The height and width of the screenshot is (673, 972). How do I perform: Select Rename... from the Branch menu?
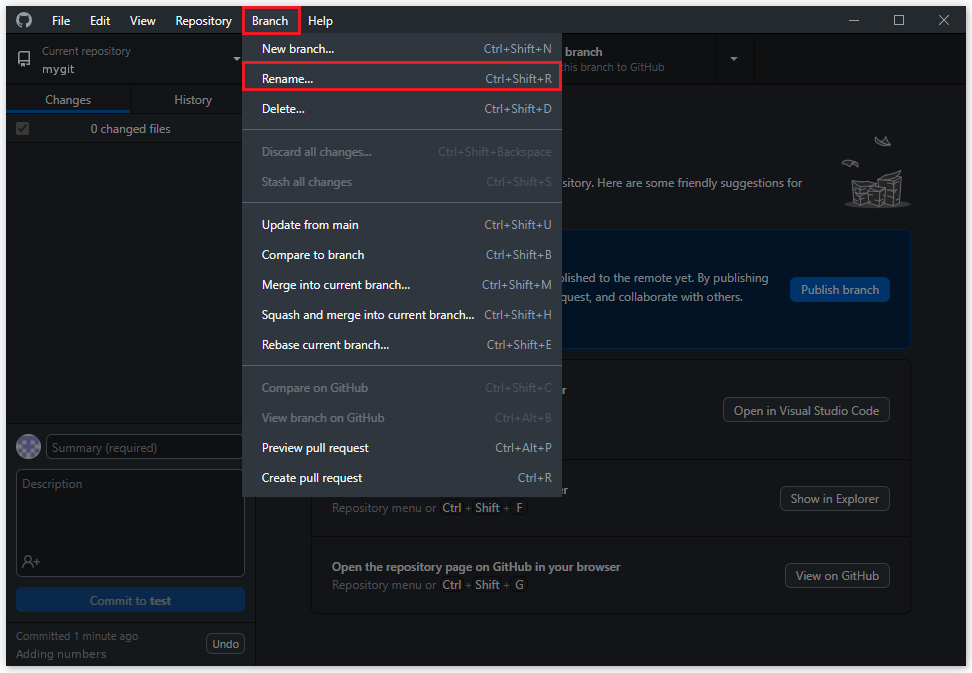pyautogui.click(x=400, y=78)
